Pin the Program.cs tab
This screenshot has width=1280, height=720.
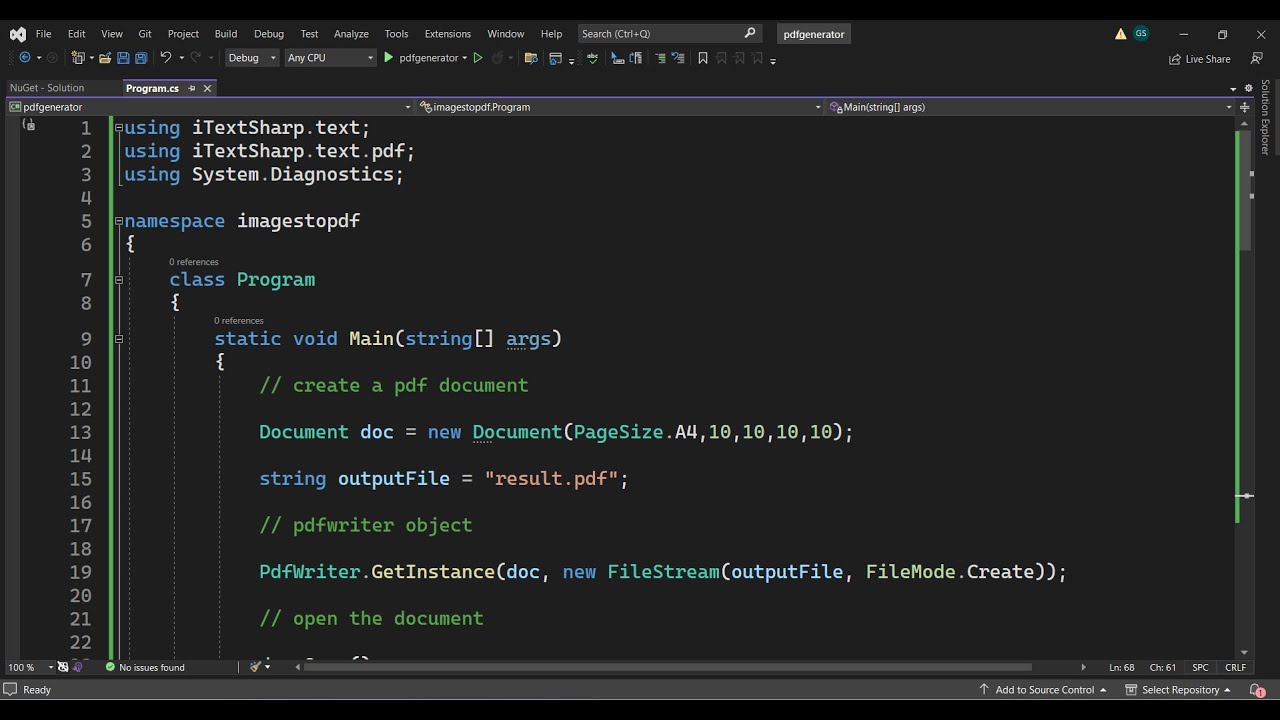[192, 88]
